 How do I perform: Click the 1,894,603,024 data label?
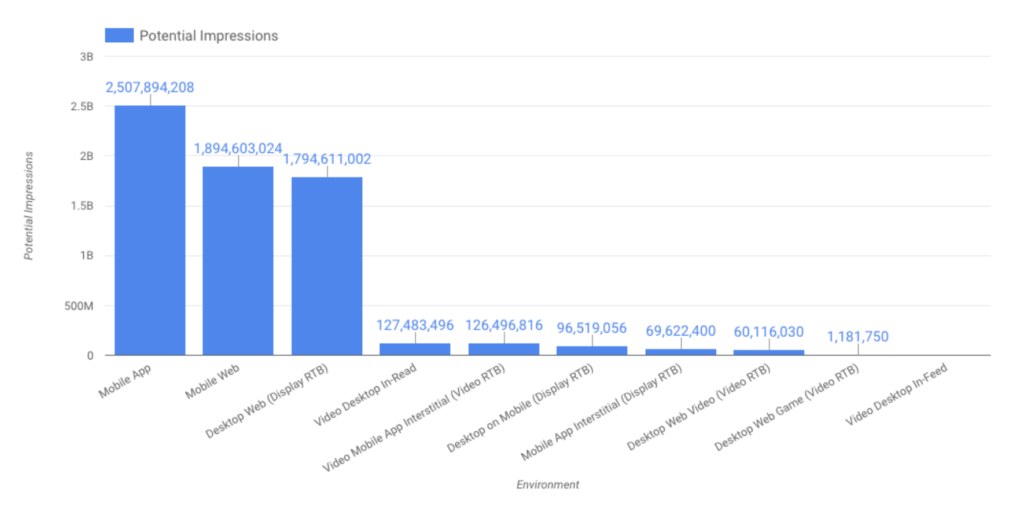tap(238, 148)
